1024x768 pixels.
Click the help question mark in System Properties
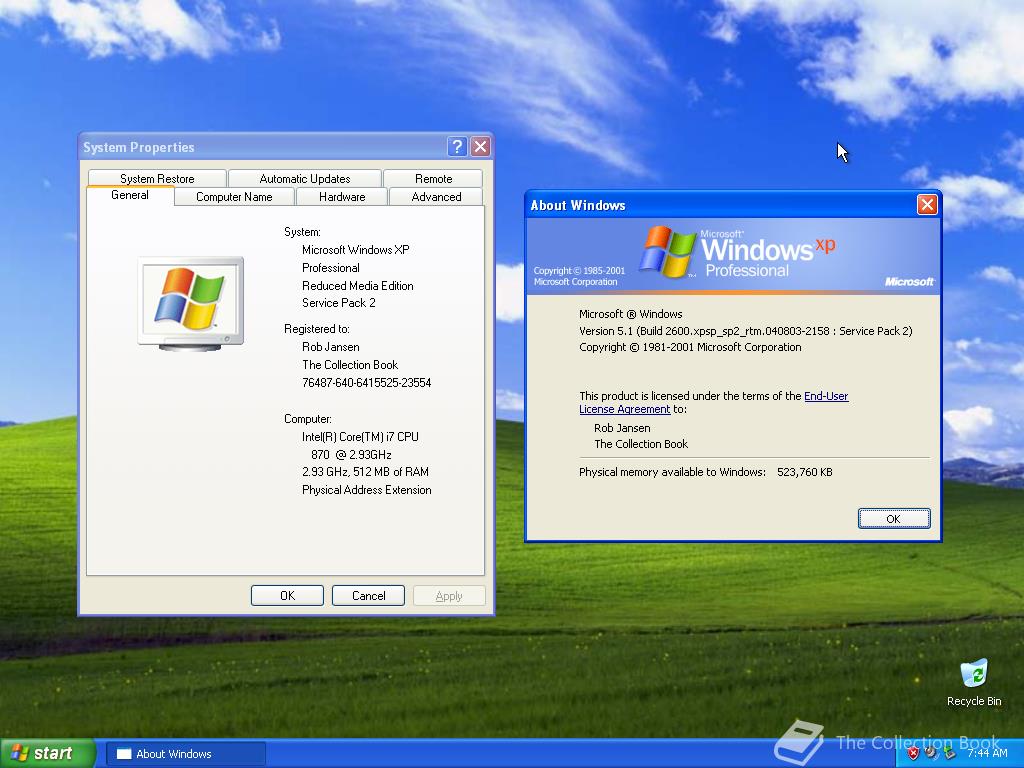pyautogui.click(x=457, y=147)
